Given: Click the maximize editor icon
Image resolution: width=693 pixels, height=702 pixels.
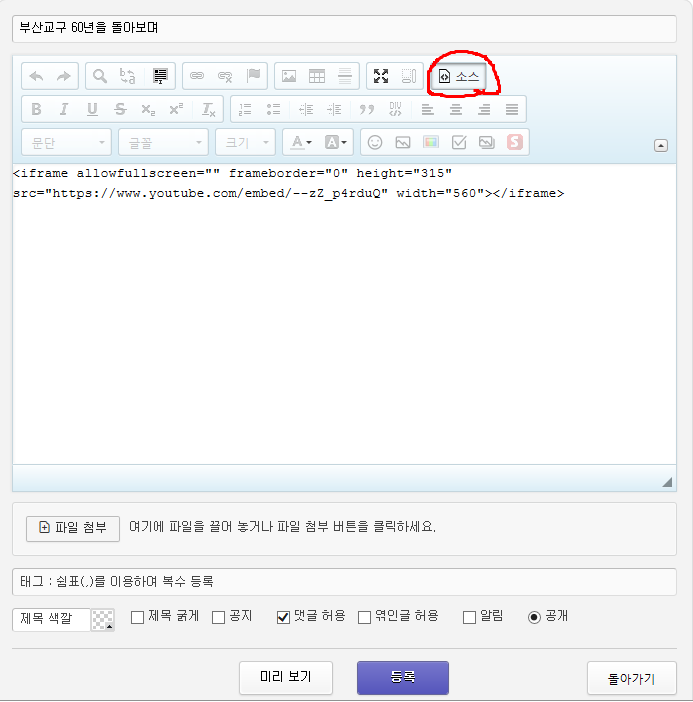Looking at the screenshot, I should (x=381, y=76).
